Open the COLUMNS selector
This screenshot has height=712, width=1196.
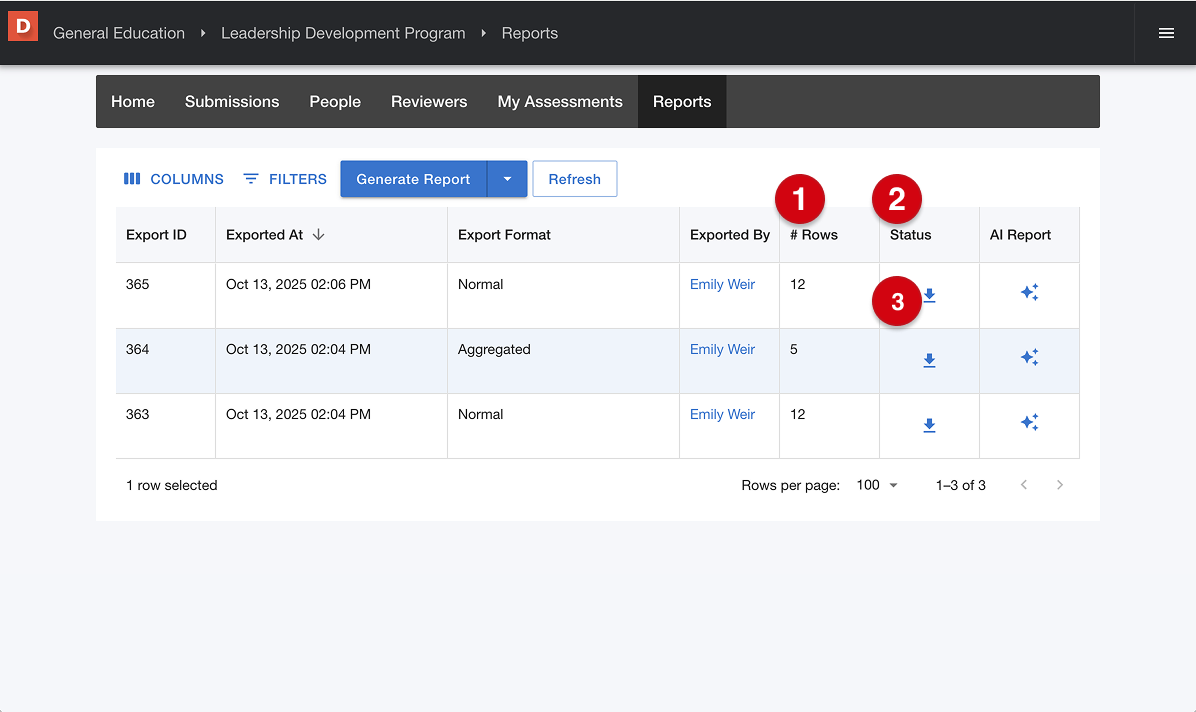pyautogui.click(x=173, y=179)
